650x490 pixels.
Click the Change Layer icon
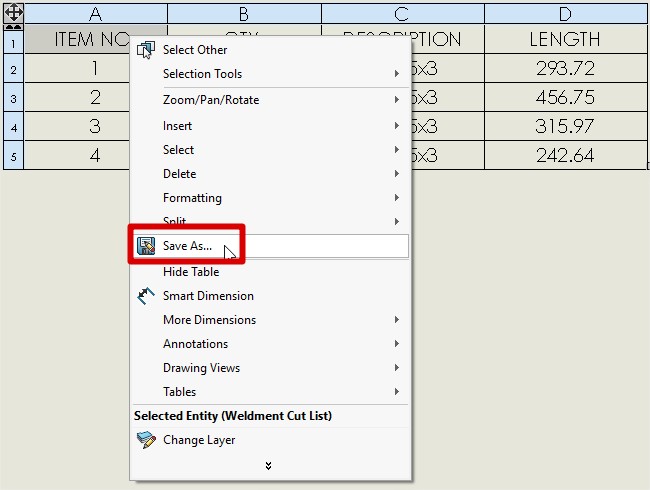tap(146, 440)
